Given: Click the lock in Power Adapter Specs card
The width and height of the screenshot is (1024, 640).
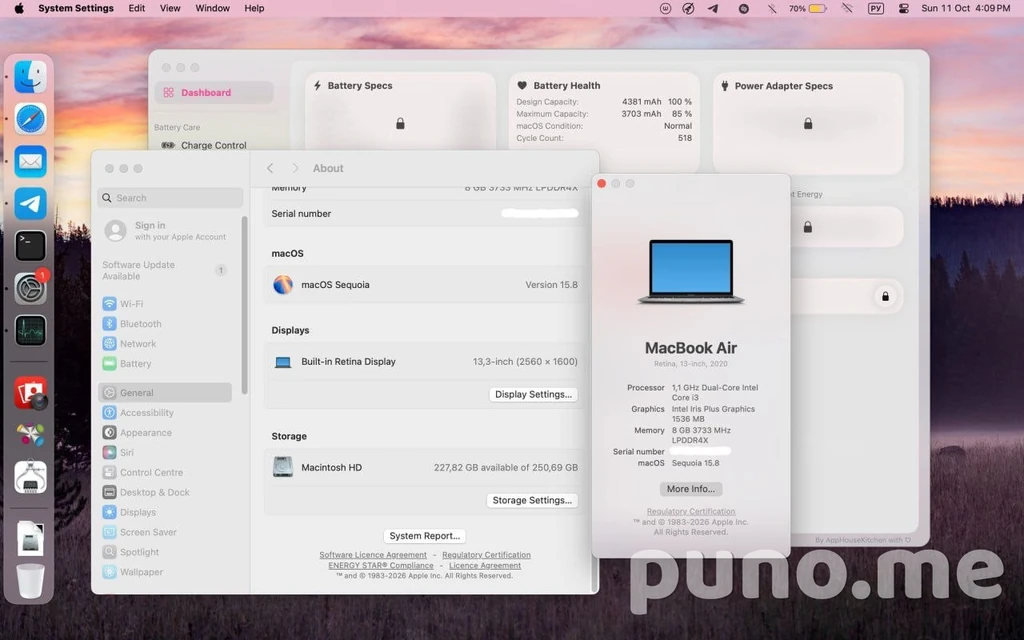Looking at the screenshot, I should (808, 123).
